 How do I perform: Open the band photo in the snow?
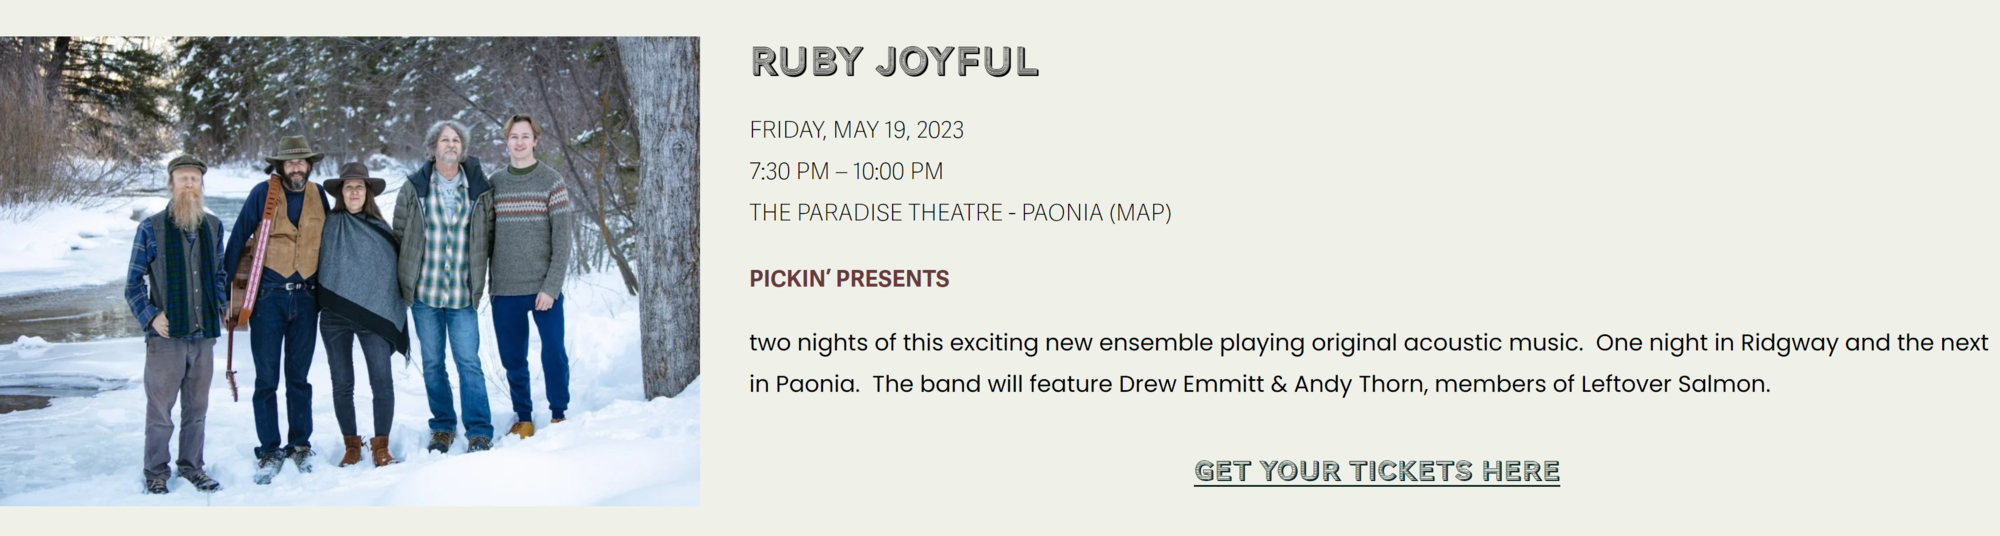pyautogui.click(x=350, y=271)
